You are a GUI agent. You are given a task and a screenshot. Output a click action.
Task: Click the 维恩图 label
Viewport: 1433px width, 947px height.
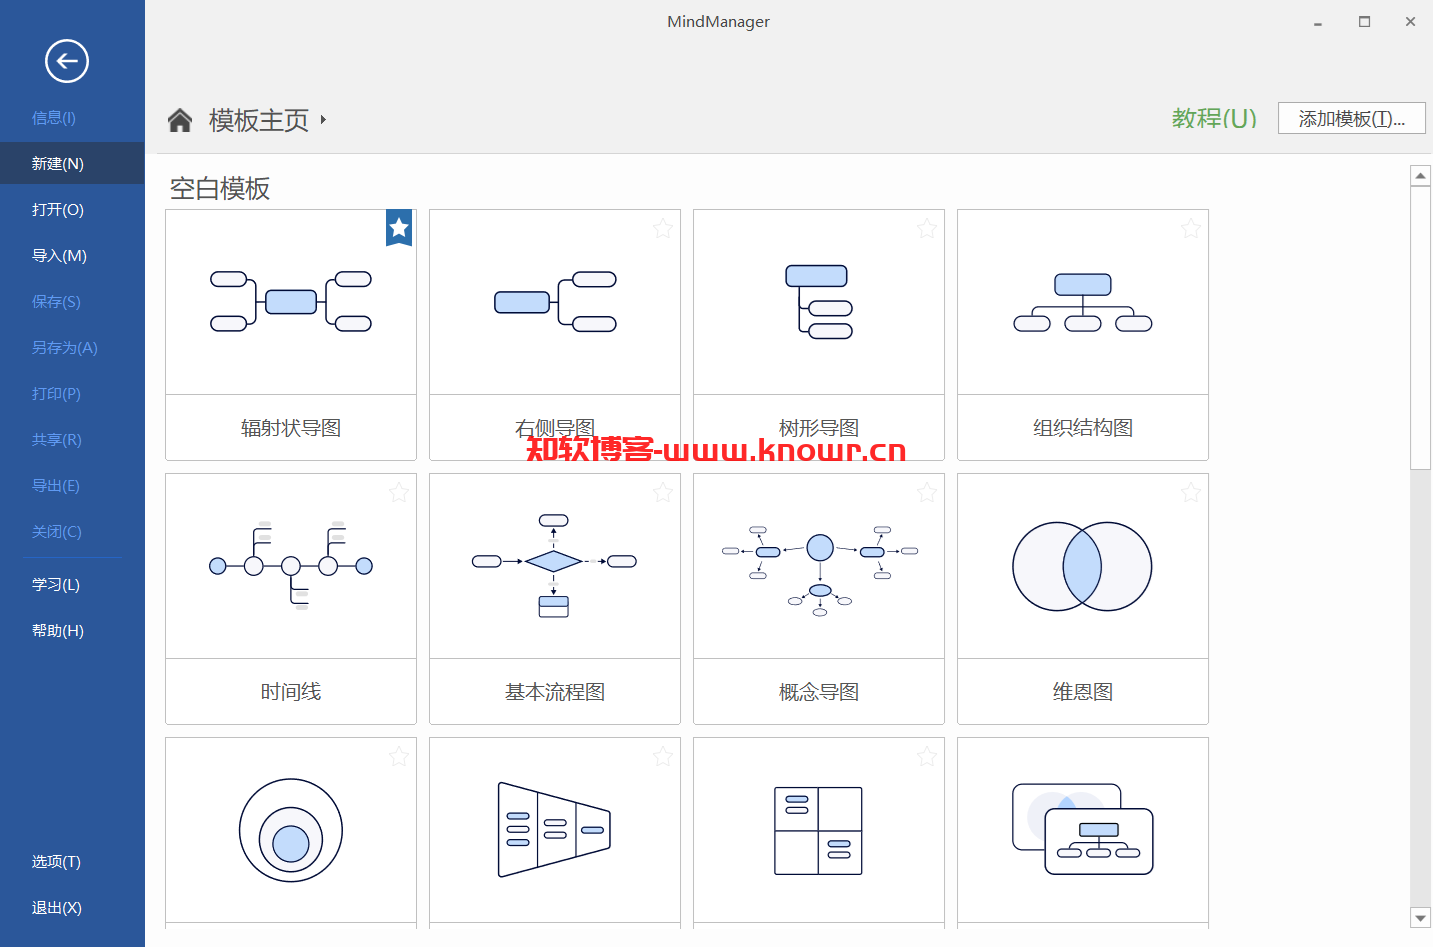pyautogui.click(x=1083, y=692)
